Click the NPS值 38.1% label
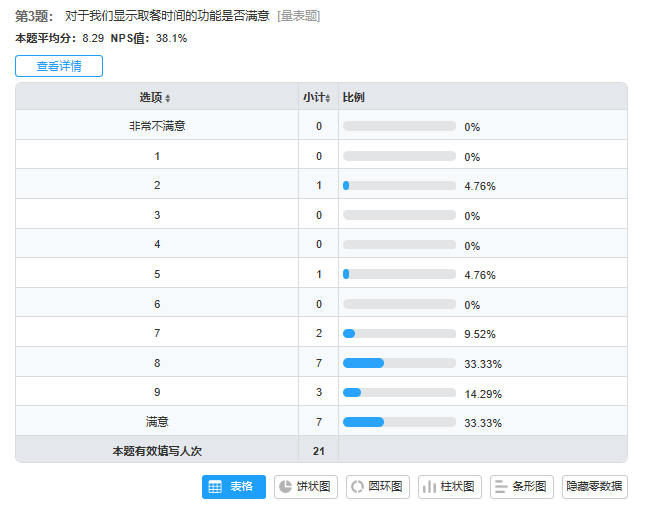Viewport: 645px width, 519px height. (x=149, y=39)
